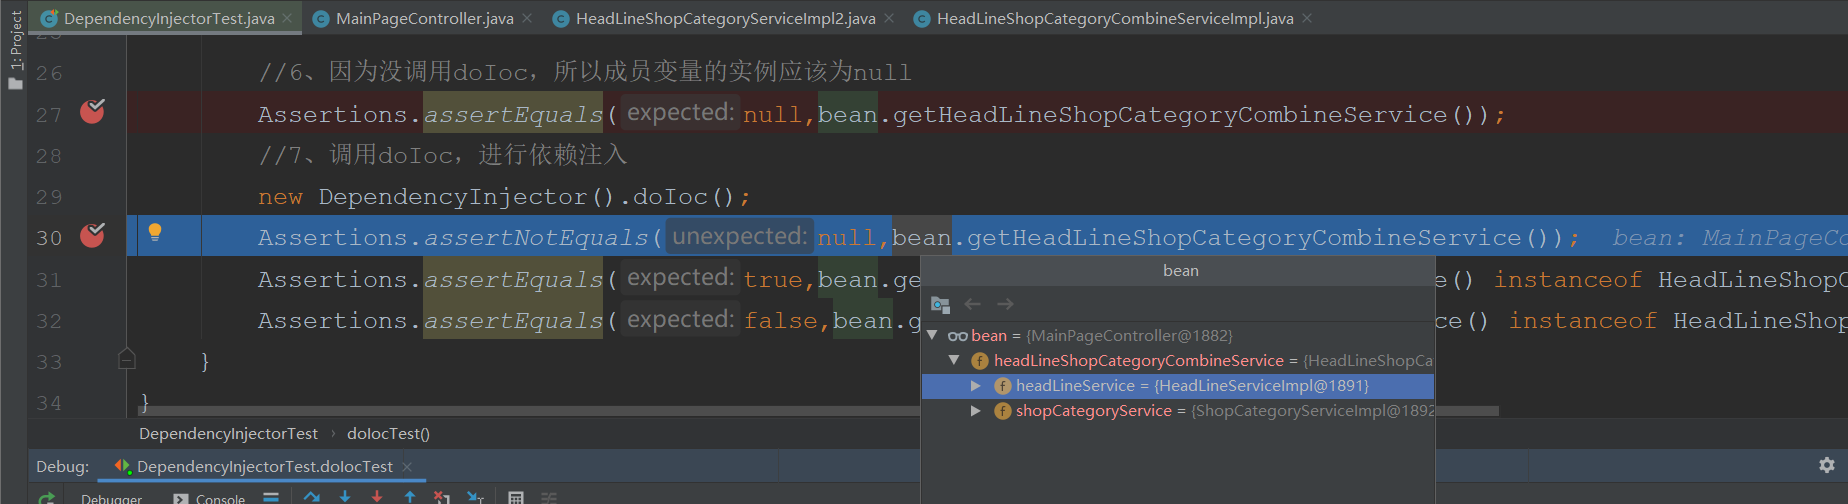Open Evaluate Expression calculator

(516, 497)
